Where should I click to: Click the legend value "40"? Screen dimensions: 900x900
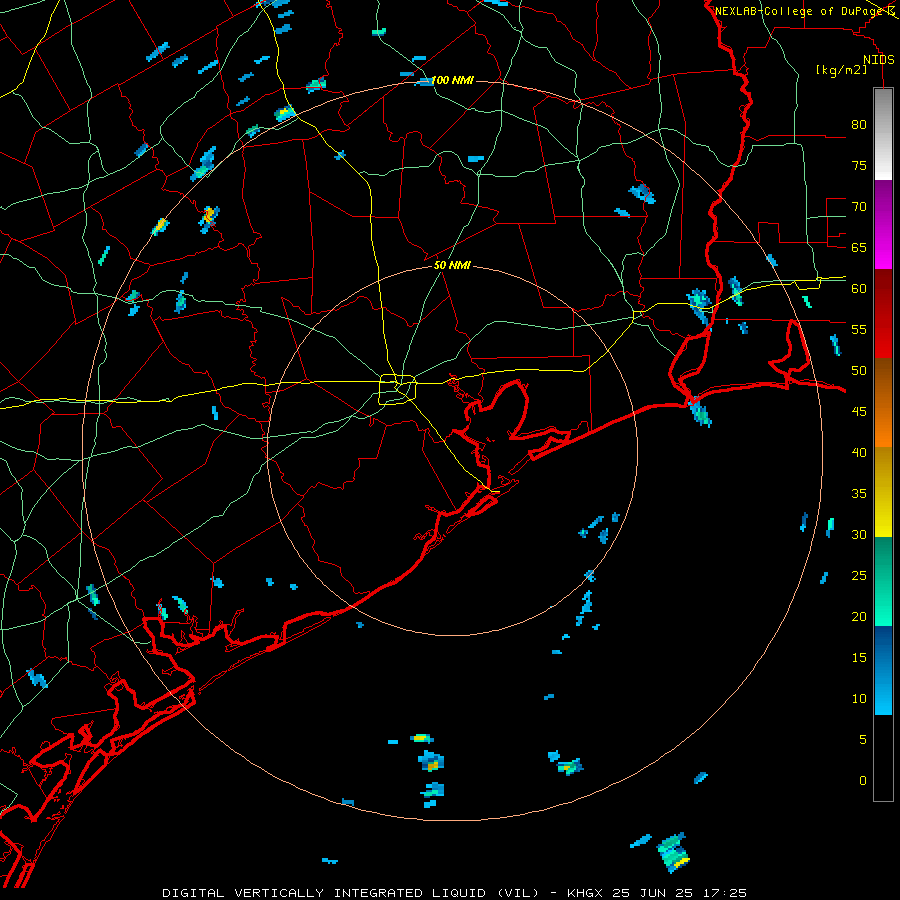tap(859, 452)
